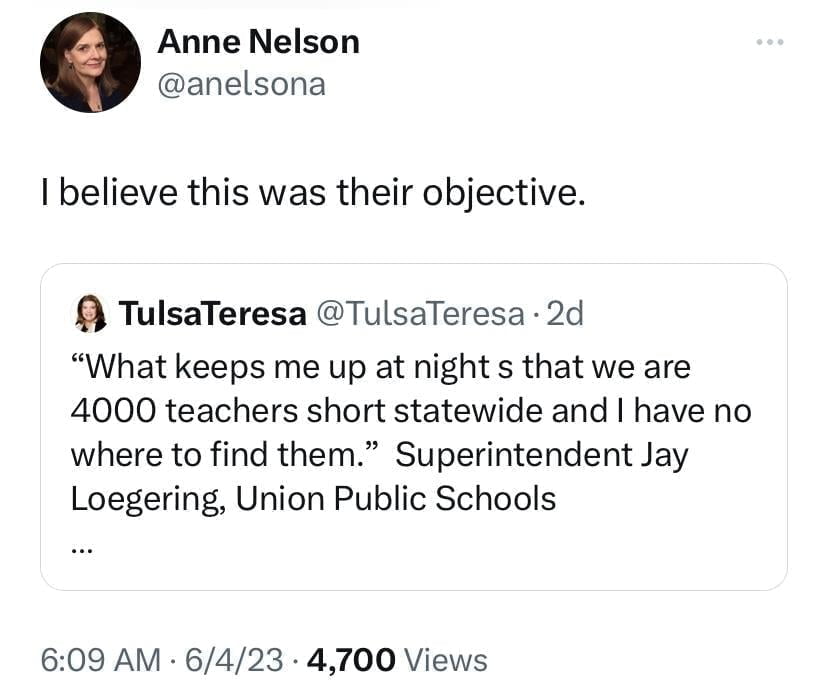This screenshot has height=688, width=828.
Task: Click the 4,700 view count number
Action: [x=353, y=659]
